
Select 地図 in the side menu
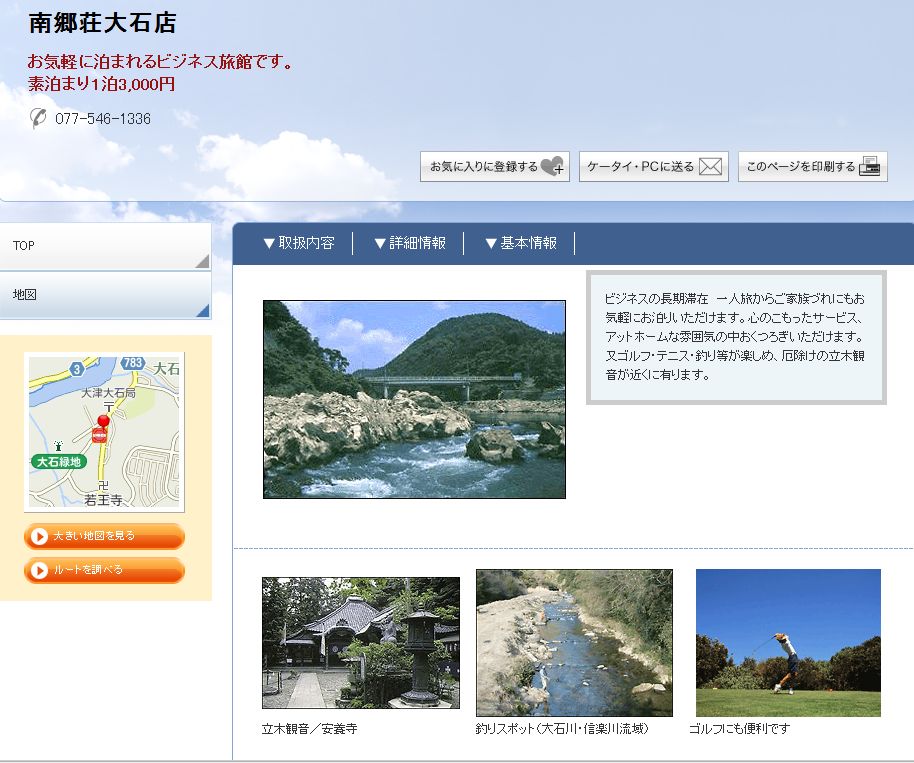[105, 295]
